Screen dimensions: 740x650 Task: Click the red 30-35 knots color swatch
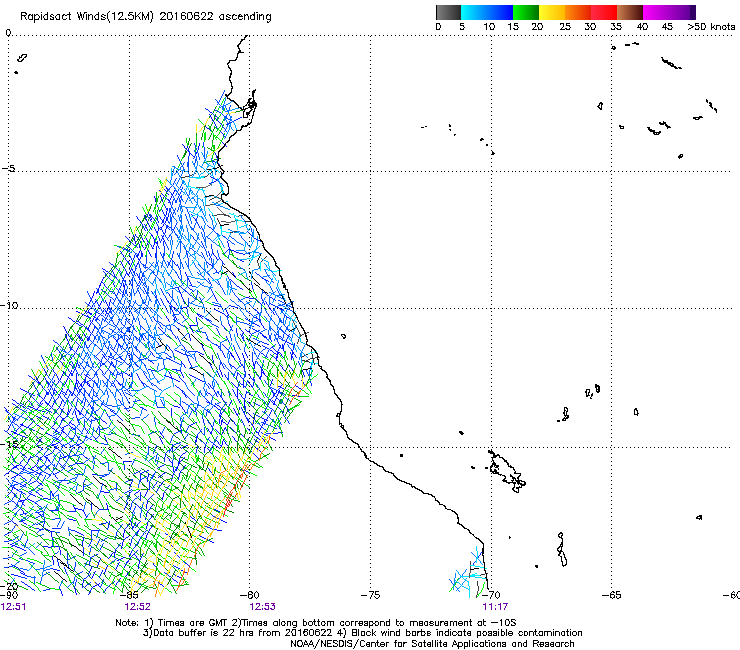point(604,12)
